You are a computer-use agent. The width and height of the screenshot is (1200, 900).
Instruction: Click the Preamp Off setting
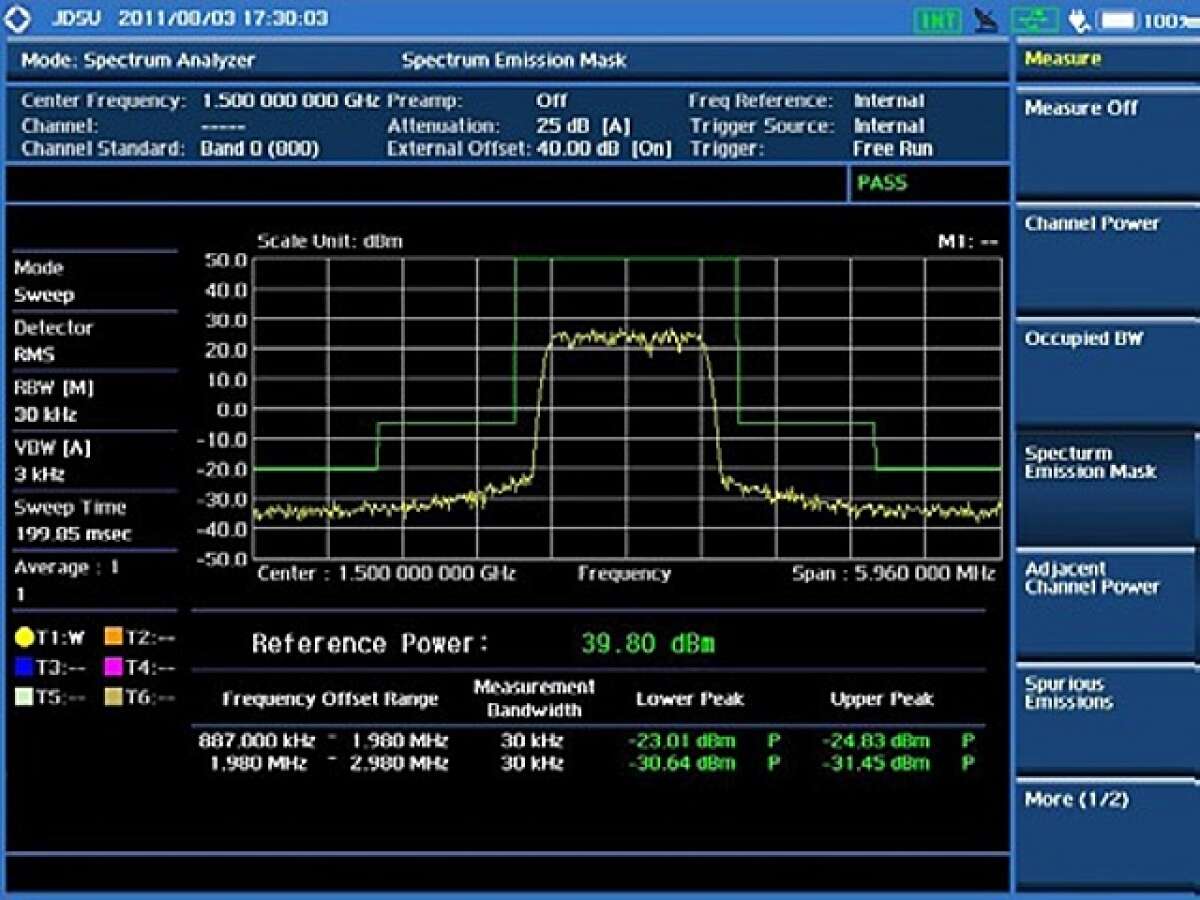551,101
